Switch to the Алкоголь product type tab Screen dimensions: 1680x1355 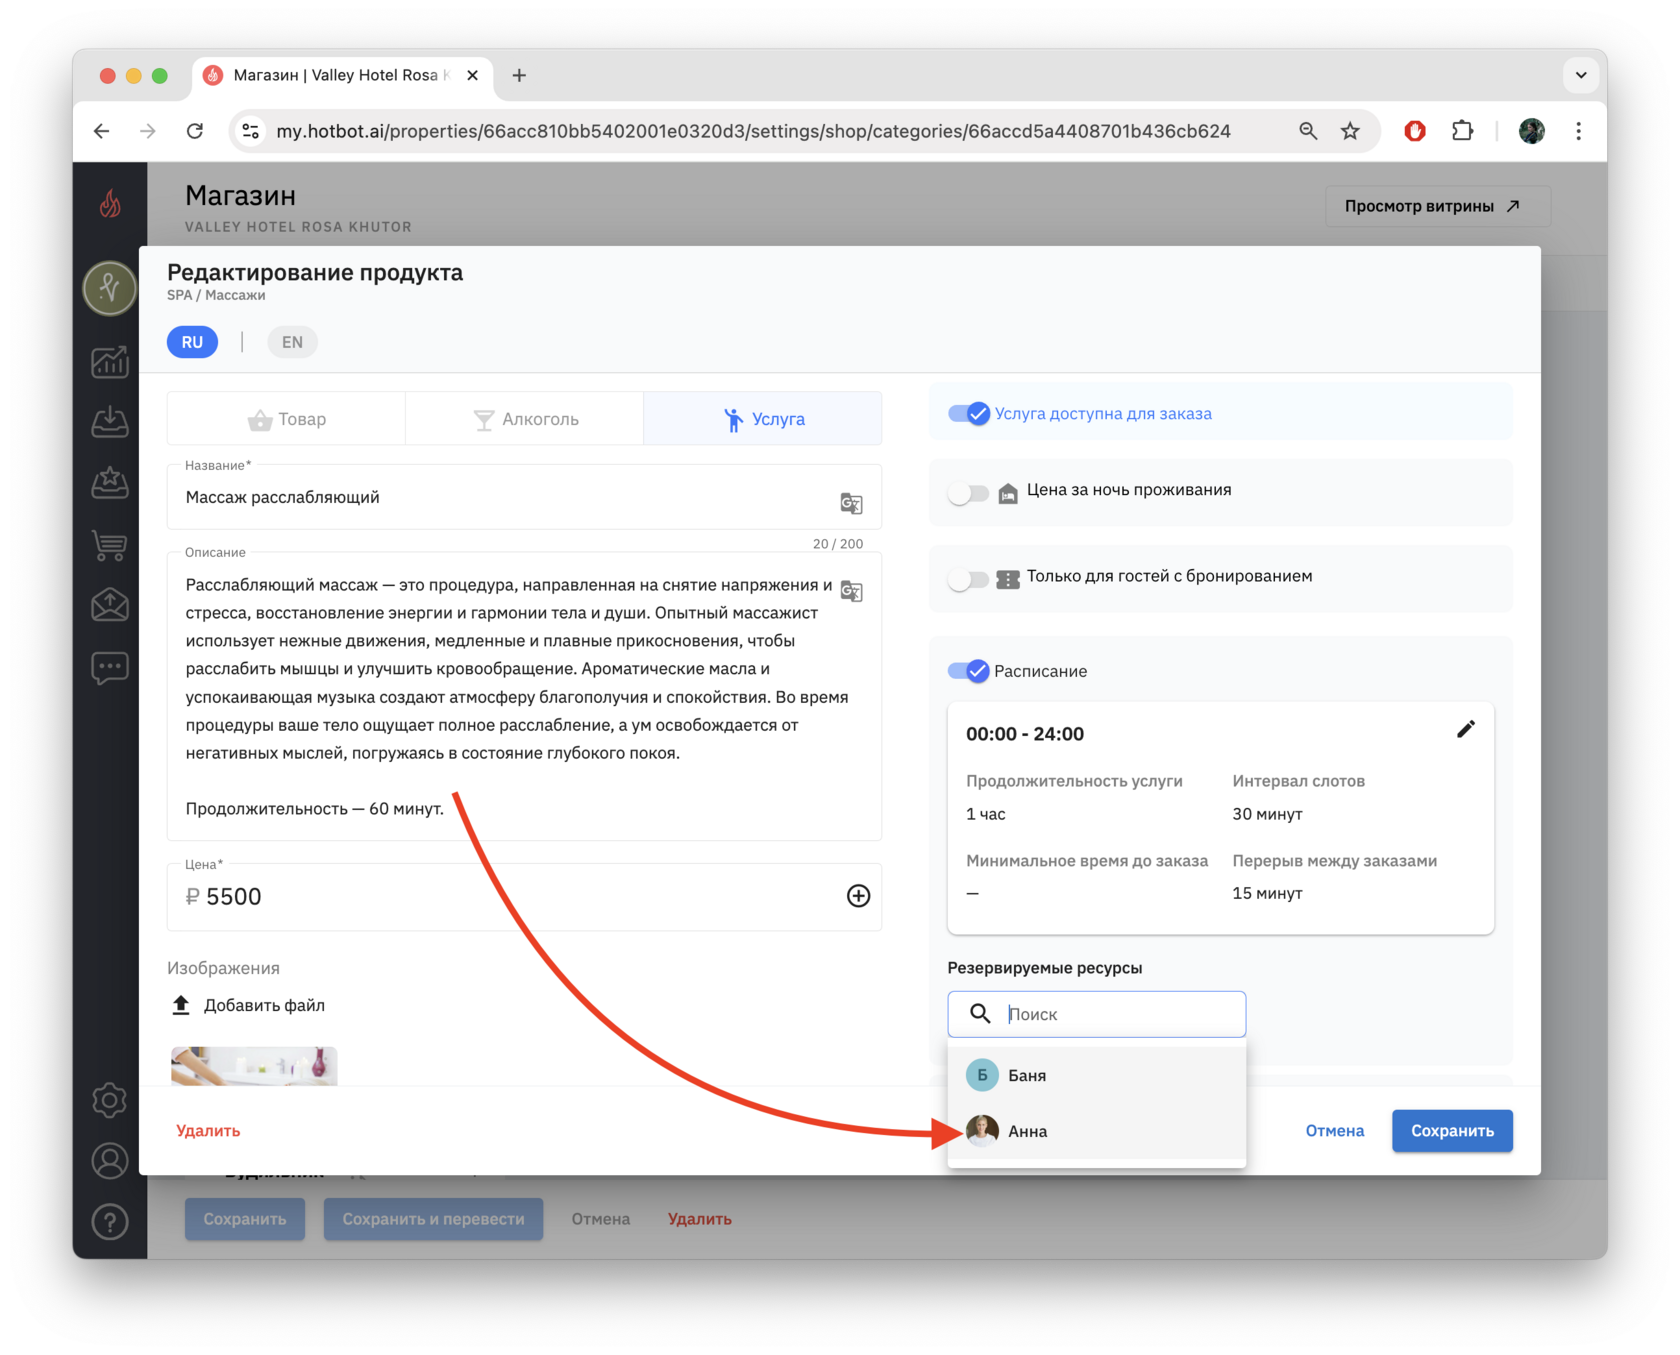click(x=525, y=419)
